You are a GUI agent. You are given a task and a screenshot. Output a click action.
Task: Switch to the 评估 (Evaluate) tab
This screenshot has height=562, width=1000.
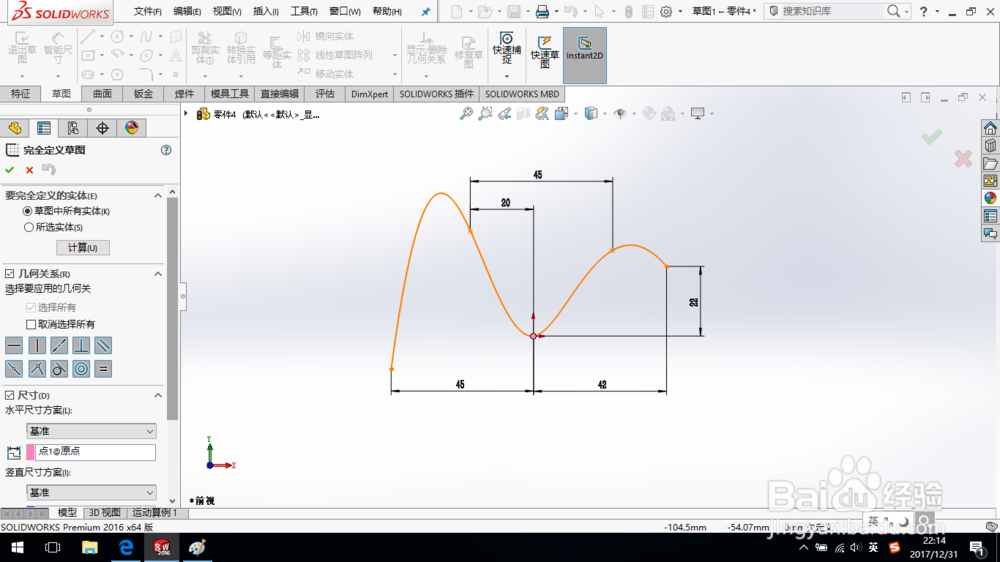click(325, 94)
